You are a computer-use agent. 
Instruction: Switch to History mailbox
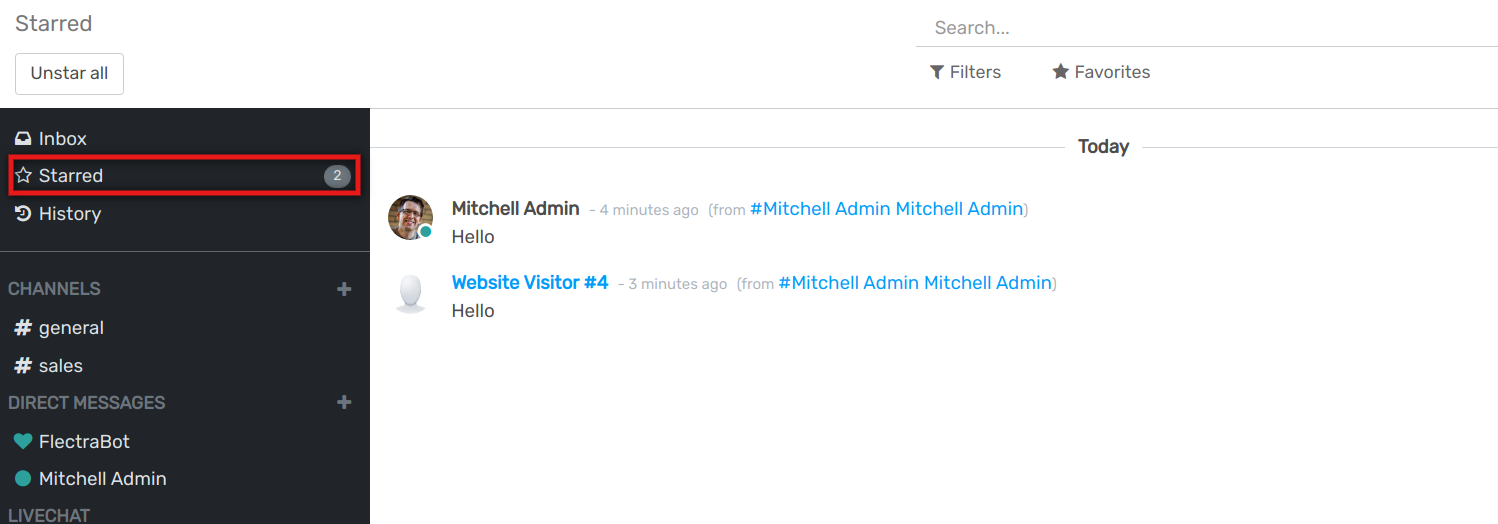point(70,214)
